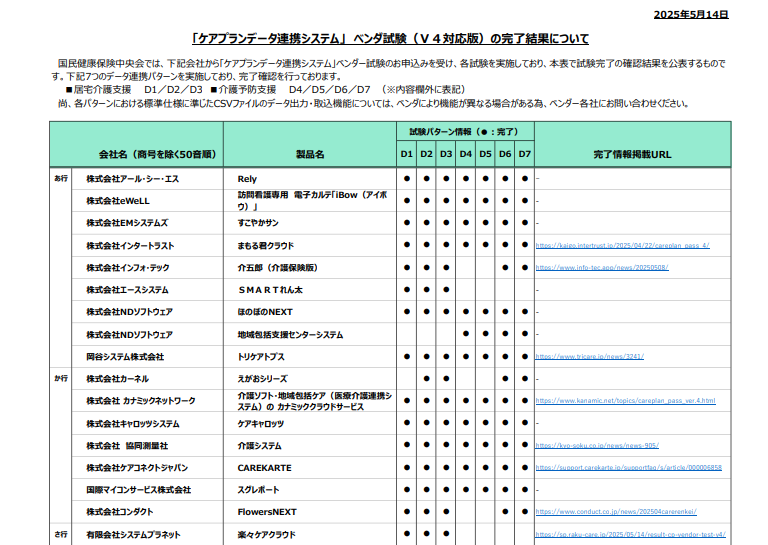Click the D2 column header
This screenshot has width=768, height=545.
(426, 154)
